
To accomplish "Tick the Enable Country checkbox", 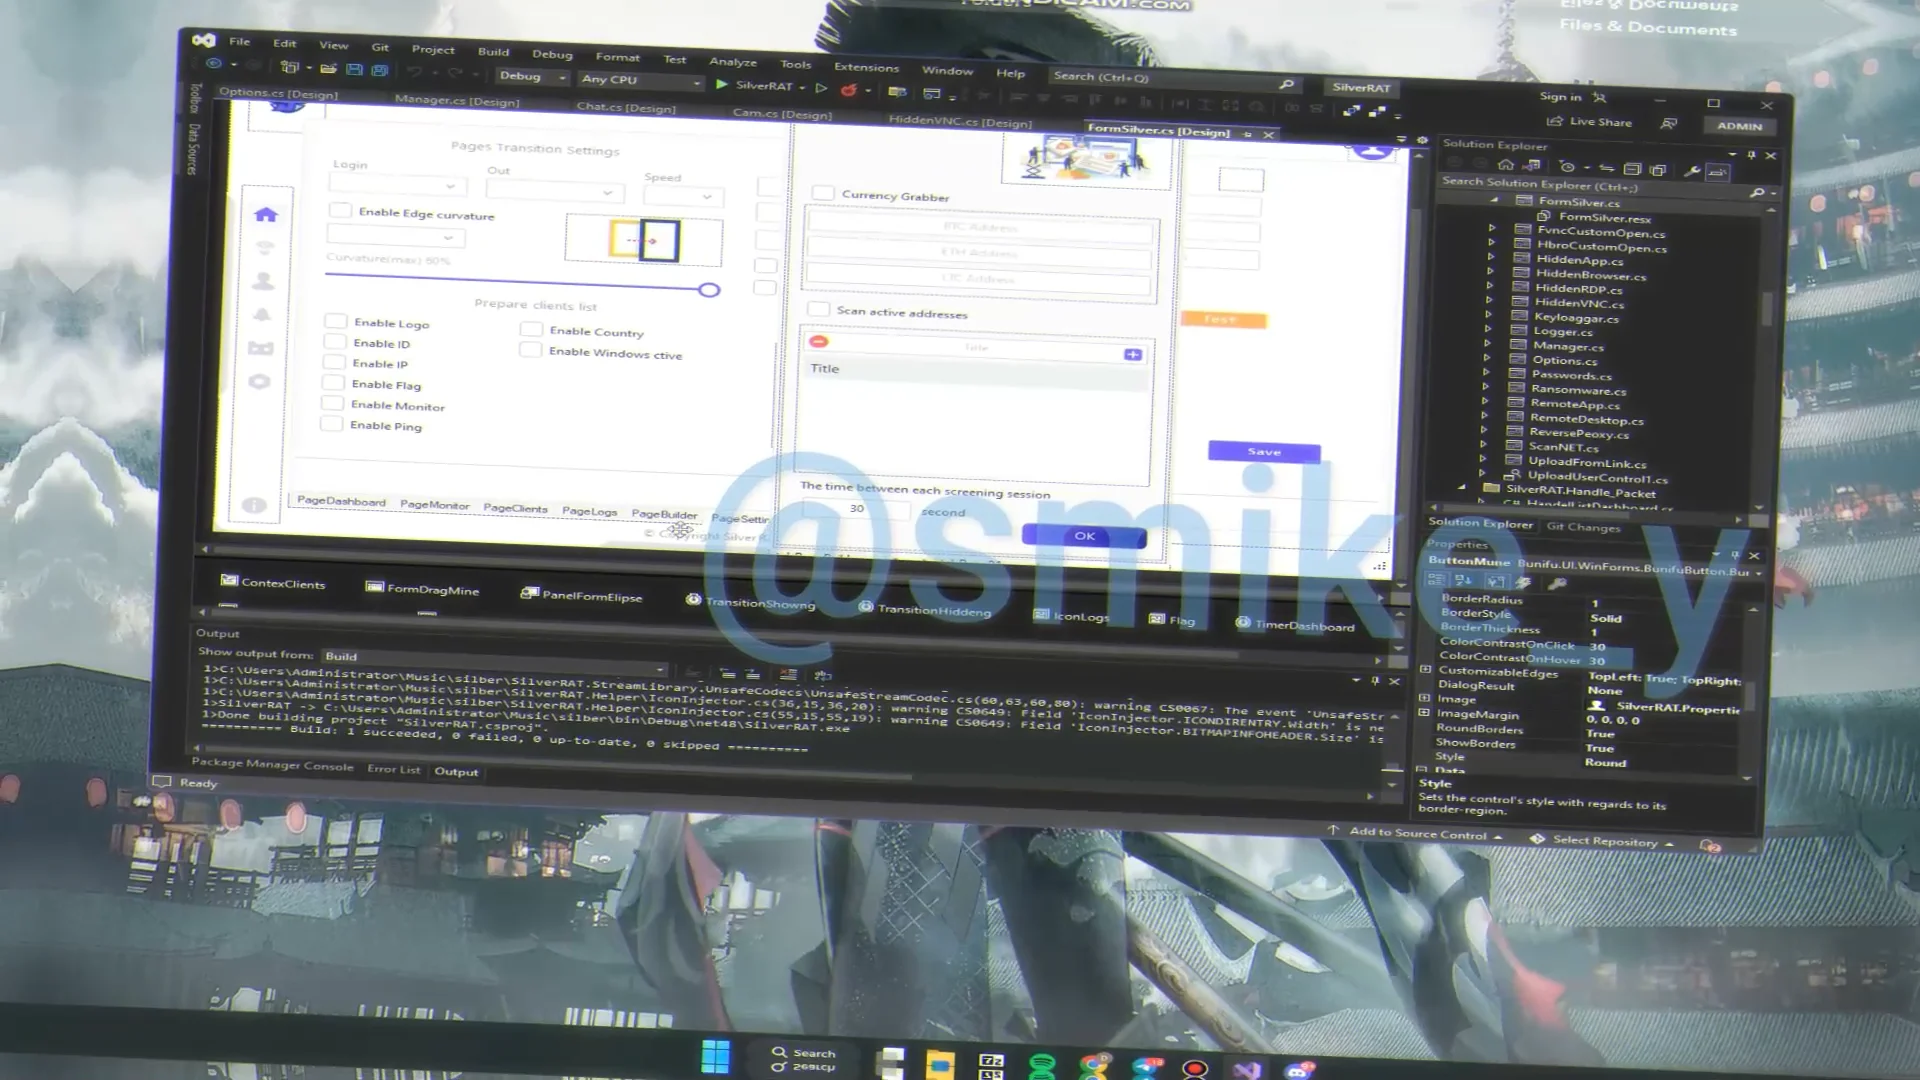I will pyautogui.click(x=531, y=330).
